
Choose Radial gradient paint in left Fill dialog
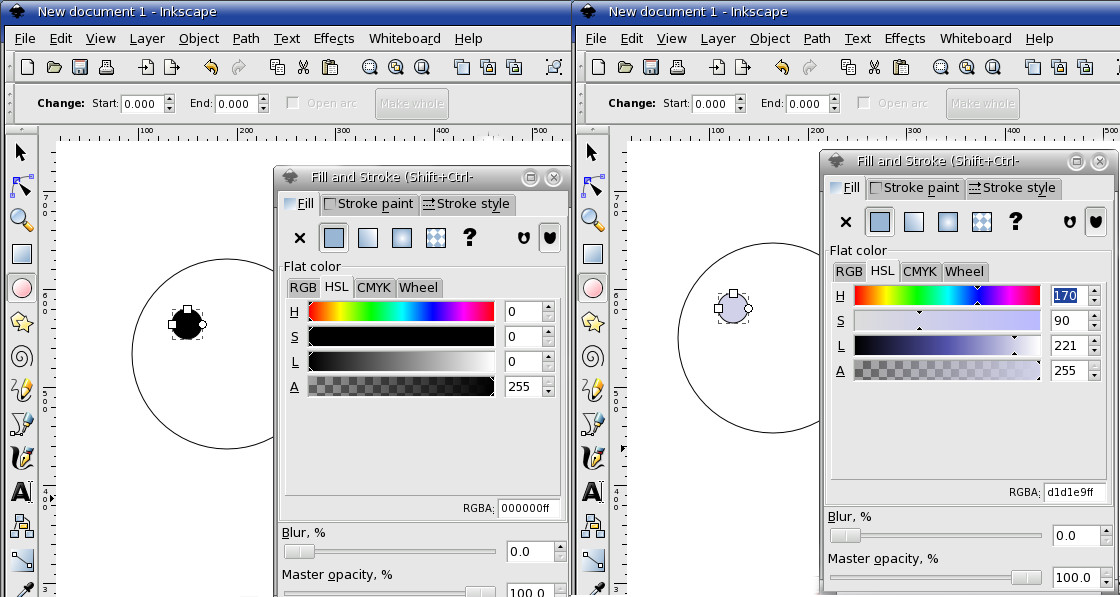(402, 238)
